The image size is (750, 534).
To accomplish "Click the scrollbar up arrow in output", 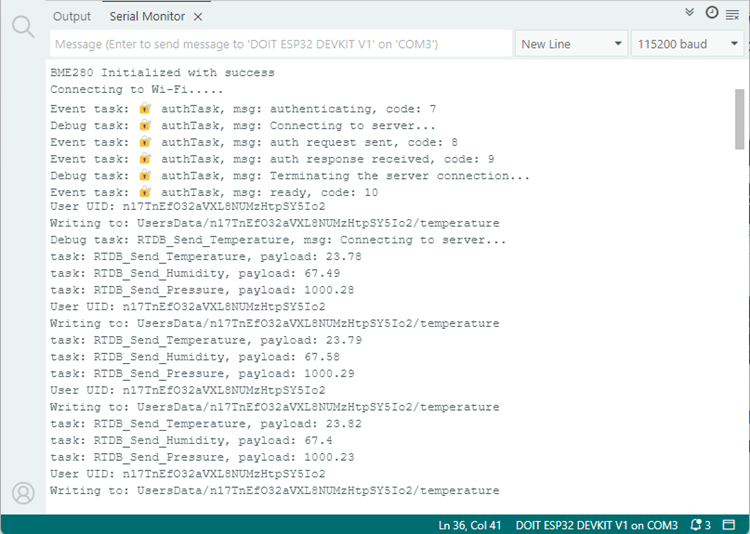I will click(x=739, y=71).
